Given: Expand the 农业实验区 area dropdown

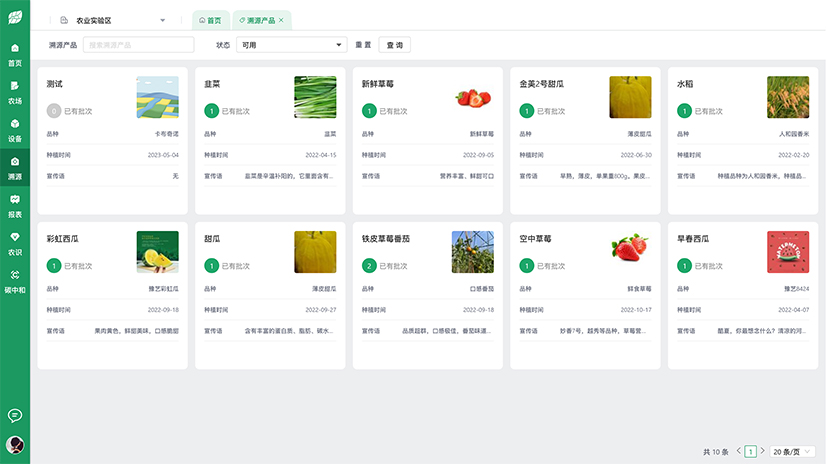Looking at the screenshot, I should pyautogui.click(x=113, y=20).
